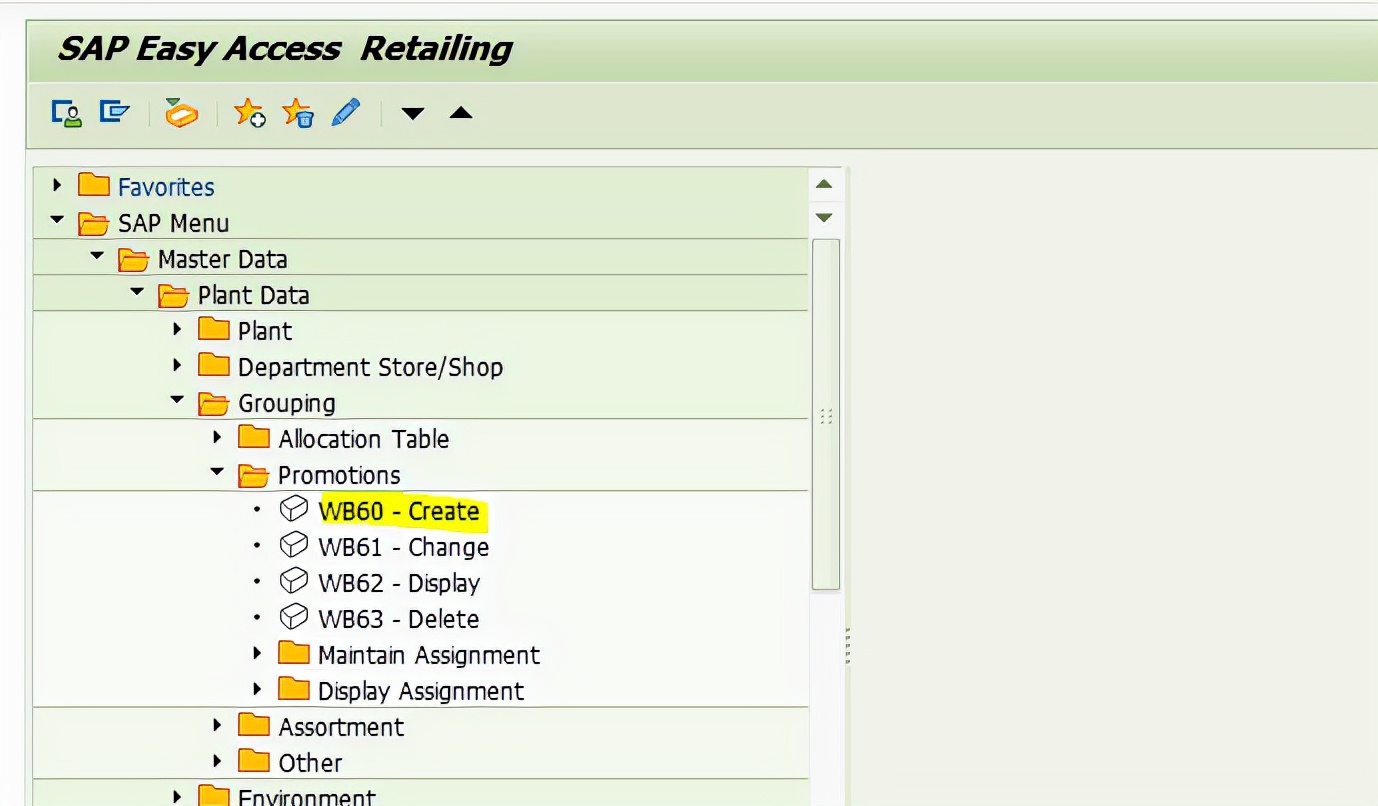
Task: Expand the Maintain Assignment node arrow
Action: 257,653
